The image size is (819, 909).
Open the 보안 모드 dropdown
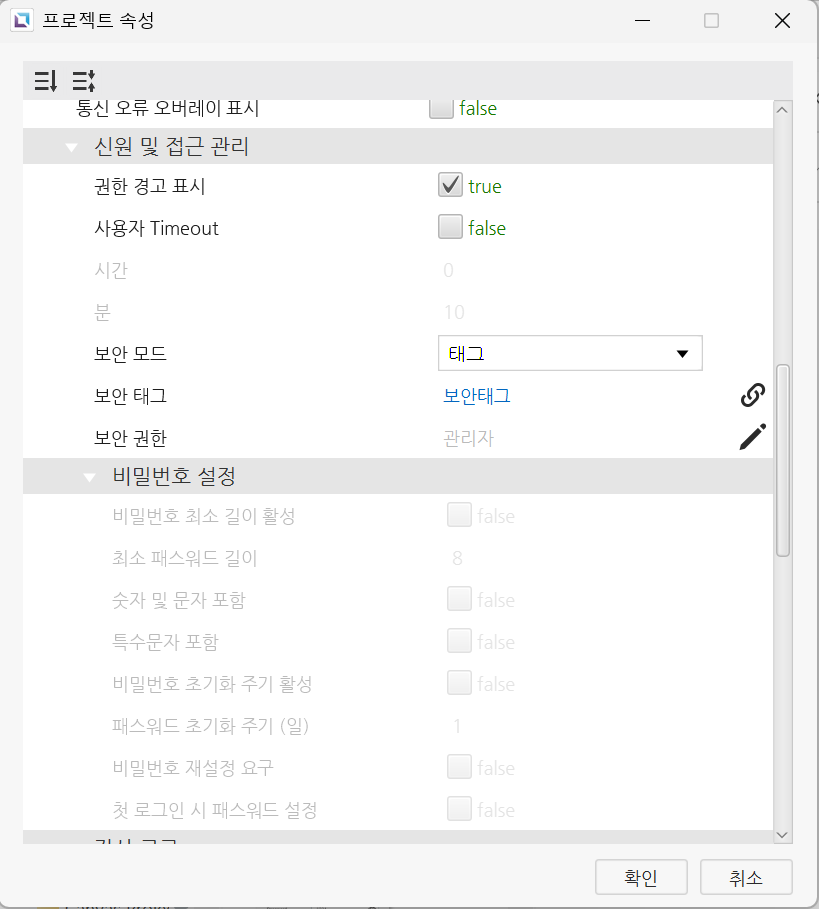[x=570, y=353]
